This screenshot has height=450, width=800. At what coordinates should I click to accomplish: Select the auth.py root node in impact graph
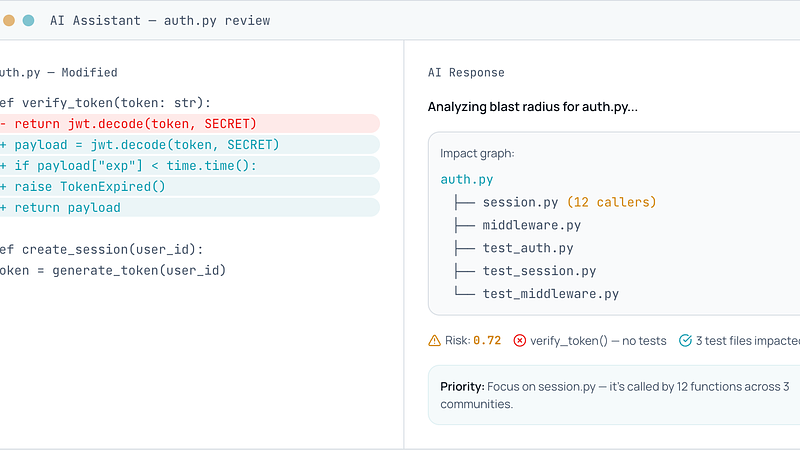[x=467, y=180]
